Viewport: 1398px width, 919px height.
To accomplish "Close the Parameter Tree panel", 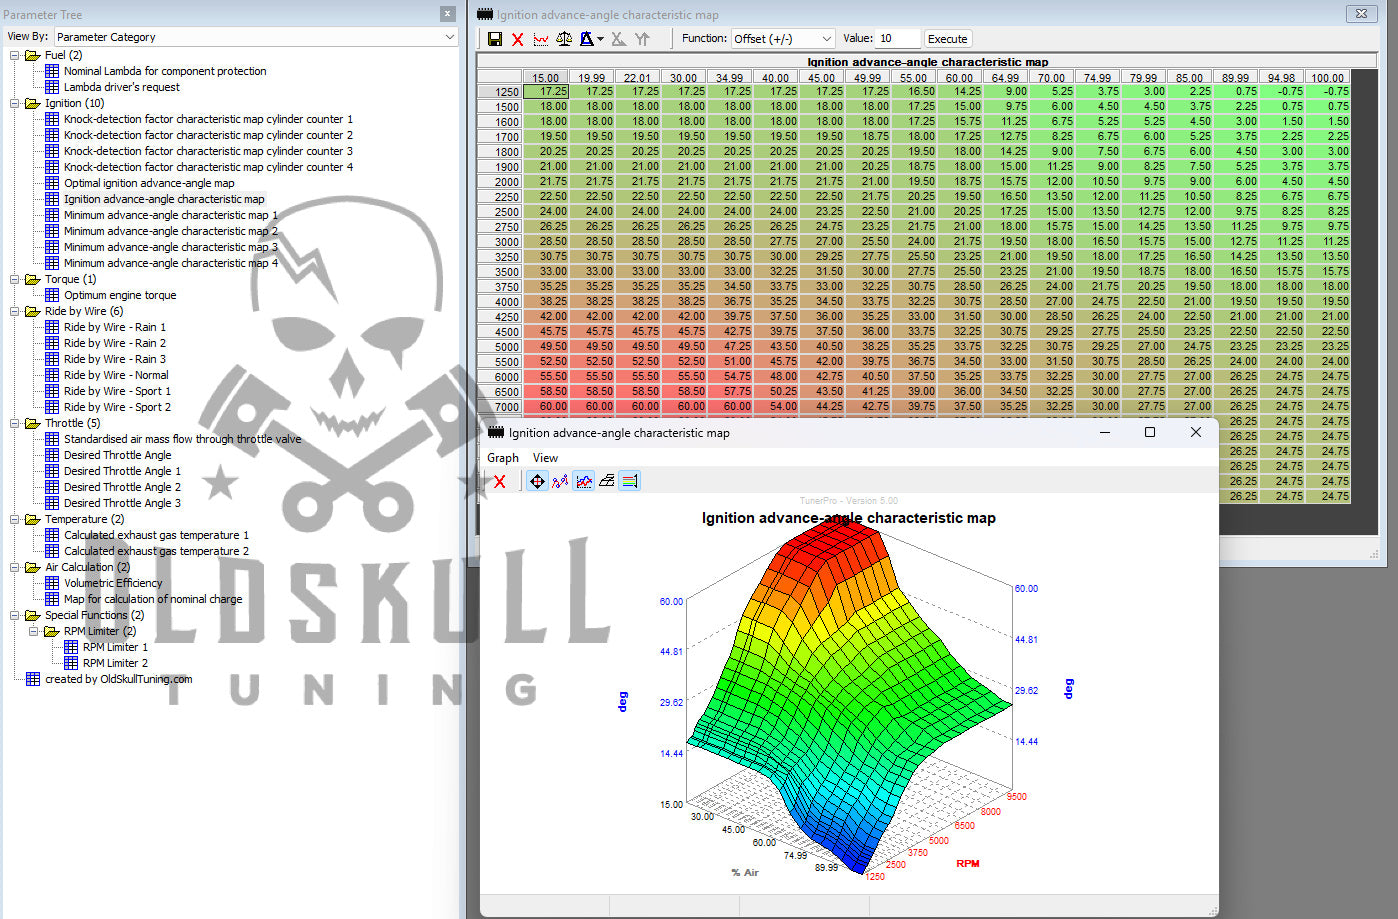I will 447,14.
